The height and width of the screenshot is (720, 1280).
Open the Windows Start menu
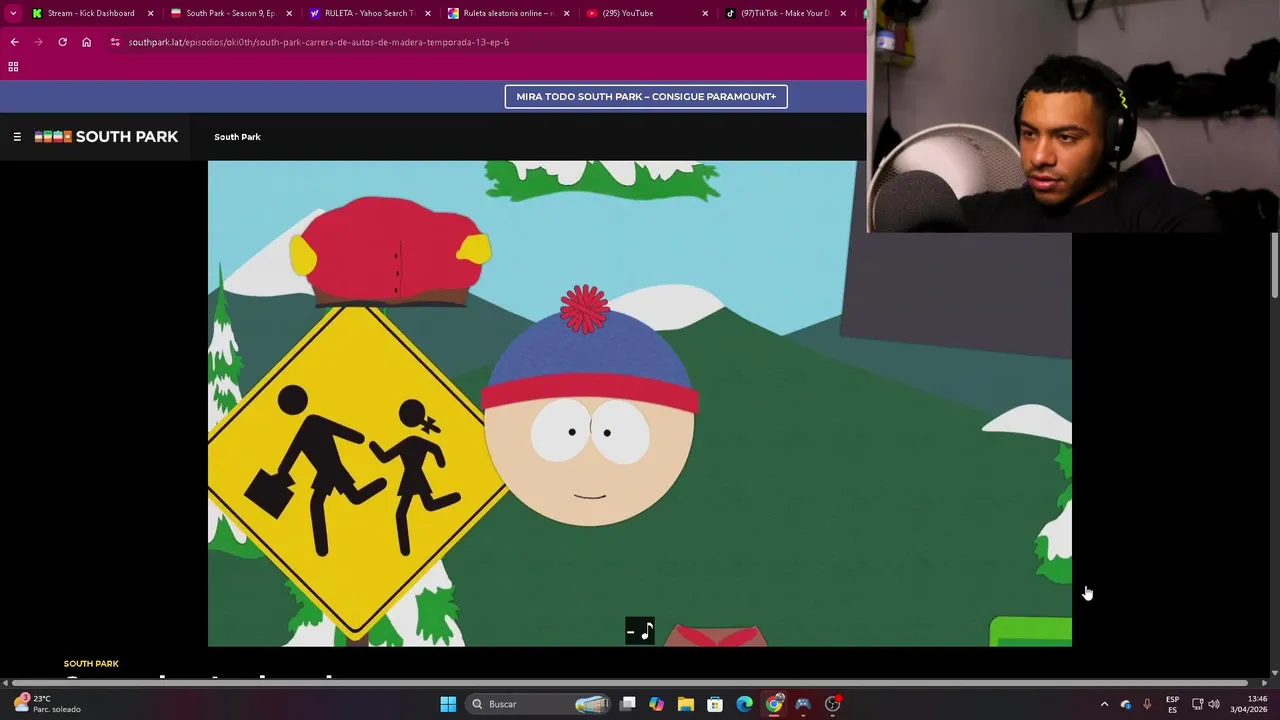click(448, 704)
